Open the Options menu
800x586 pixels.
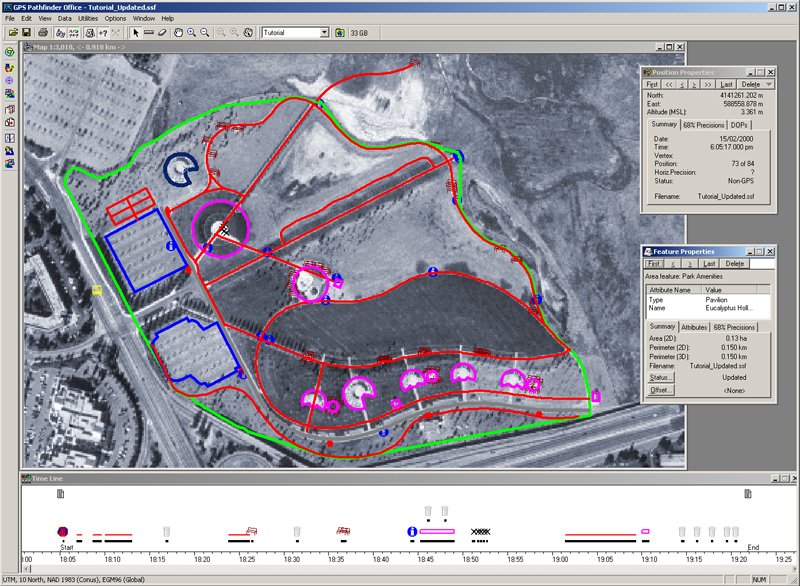[x=115, y=18]
